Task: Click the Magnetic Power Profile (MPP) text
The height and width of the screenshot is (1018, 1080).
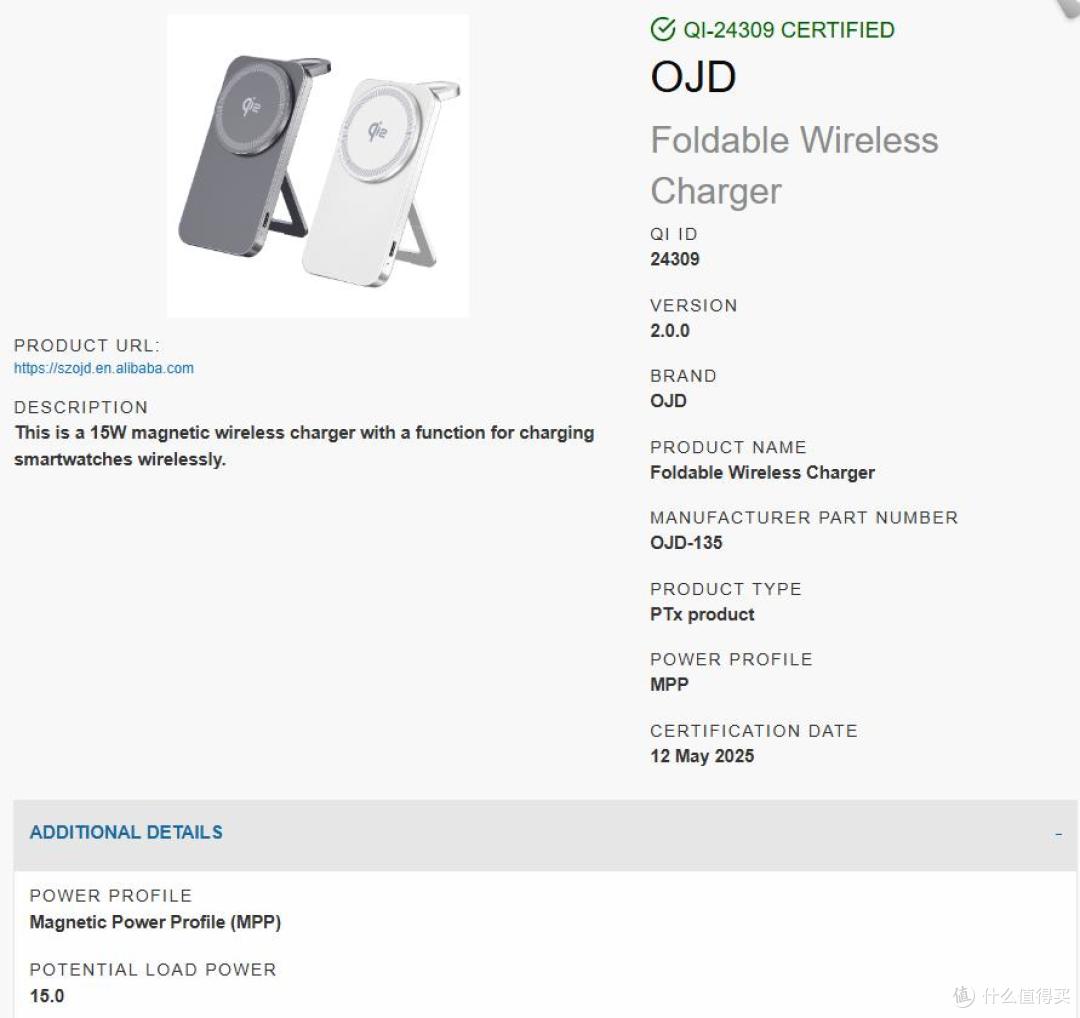Action: pos(155,922)
